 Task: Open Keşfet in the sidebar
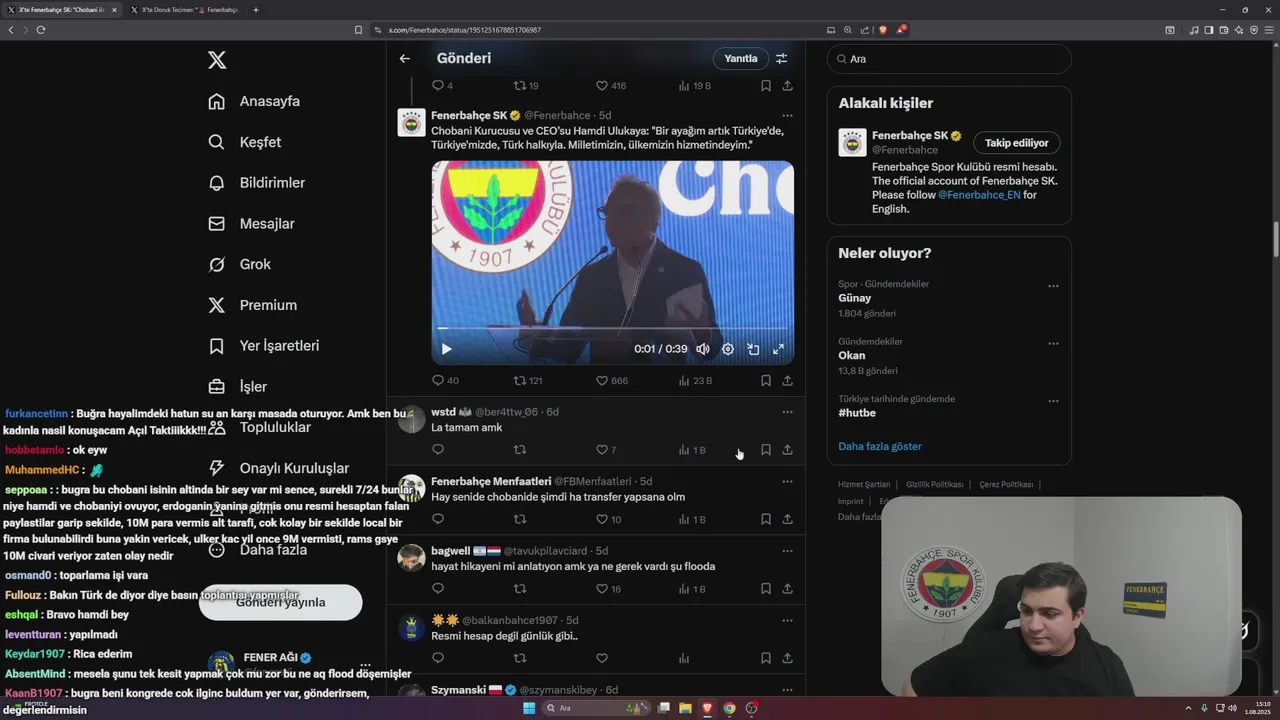point(244,142)
